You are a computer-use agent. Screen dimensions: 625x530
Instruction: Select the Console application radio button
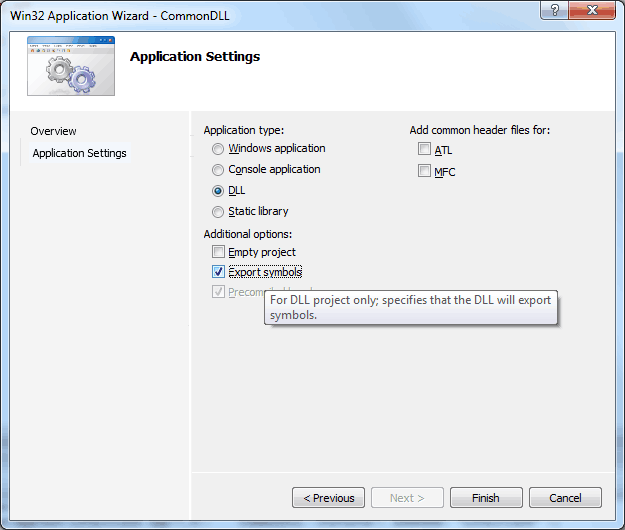coord(218,170)
